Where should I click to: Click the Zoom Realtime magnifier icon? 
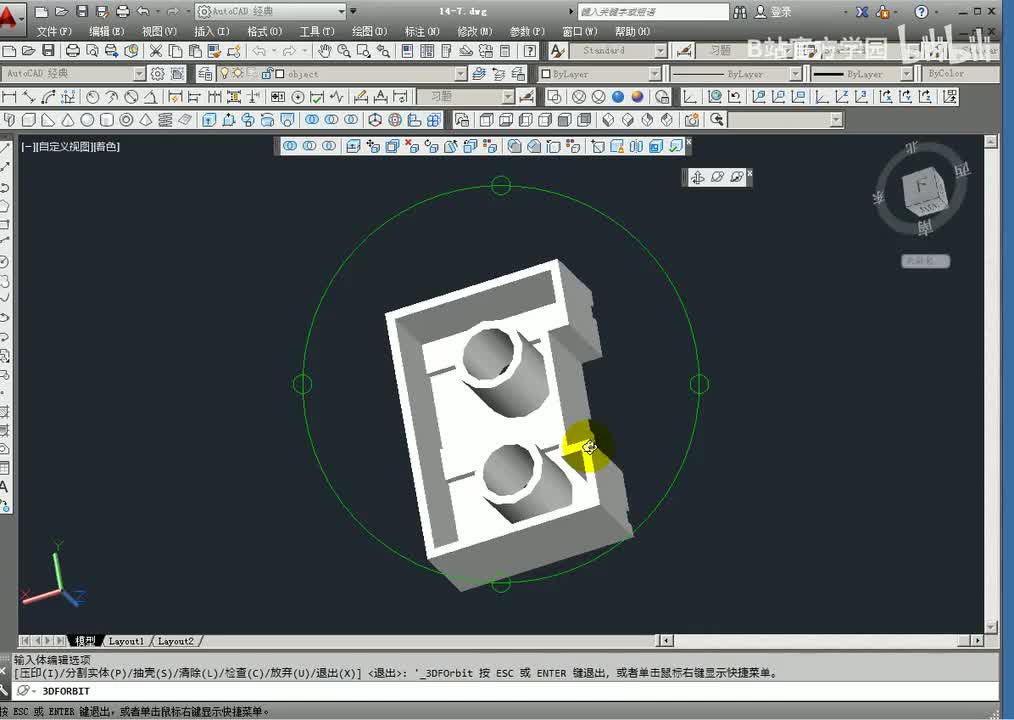(x=344, y=50)
